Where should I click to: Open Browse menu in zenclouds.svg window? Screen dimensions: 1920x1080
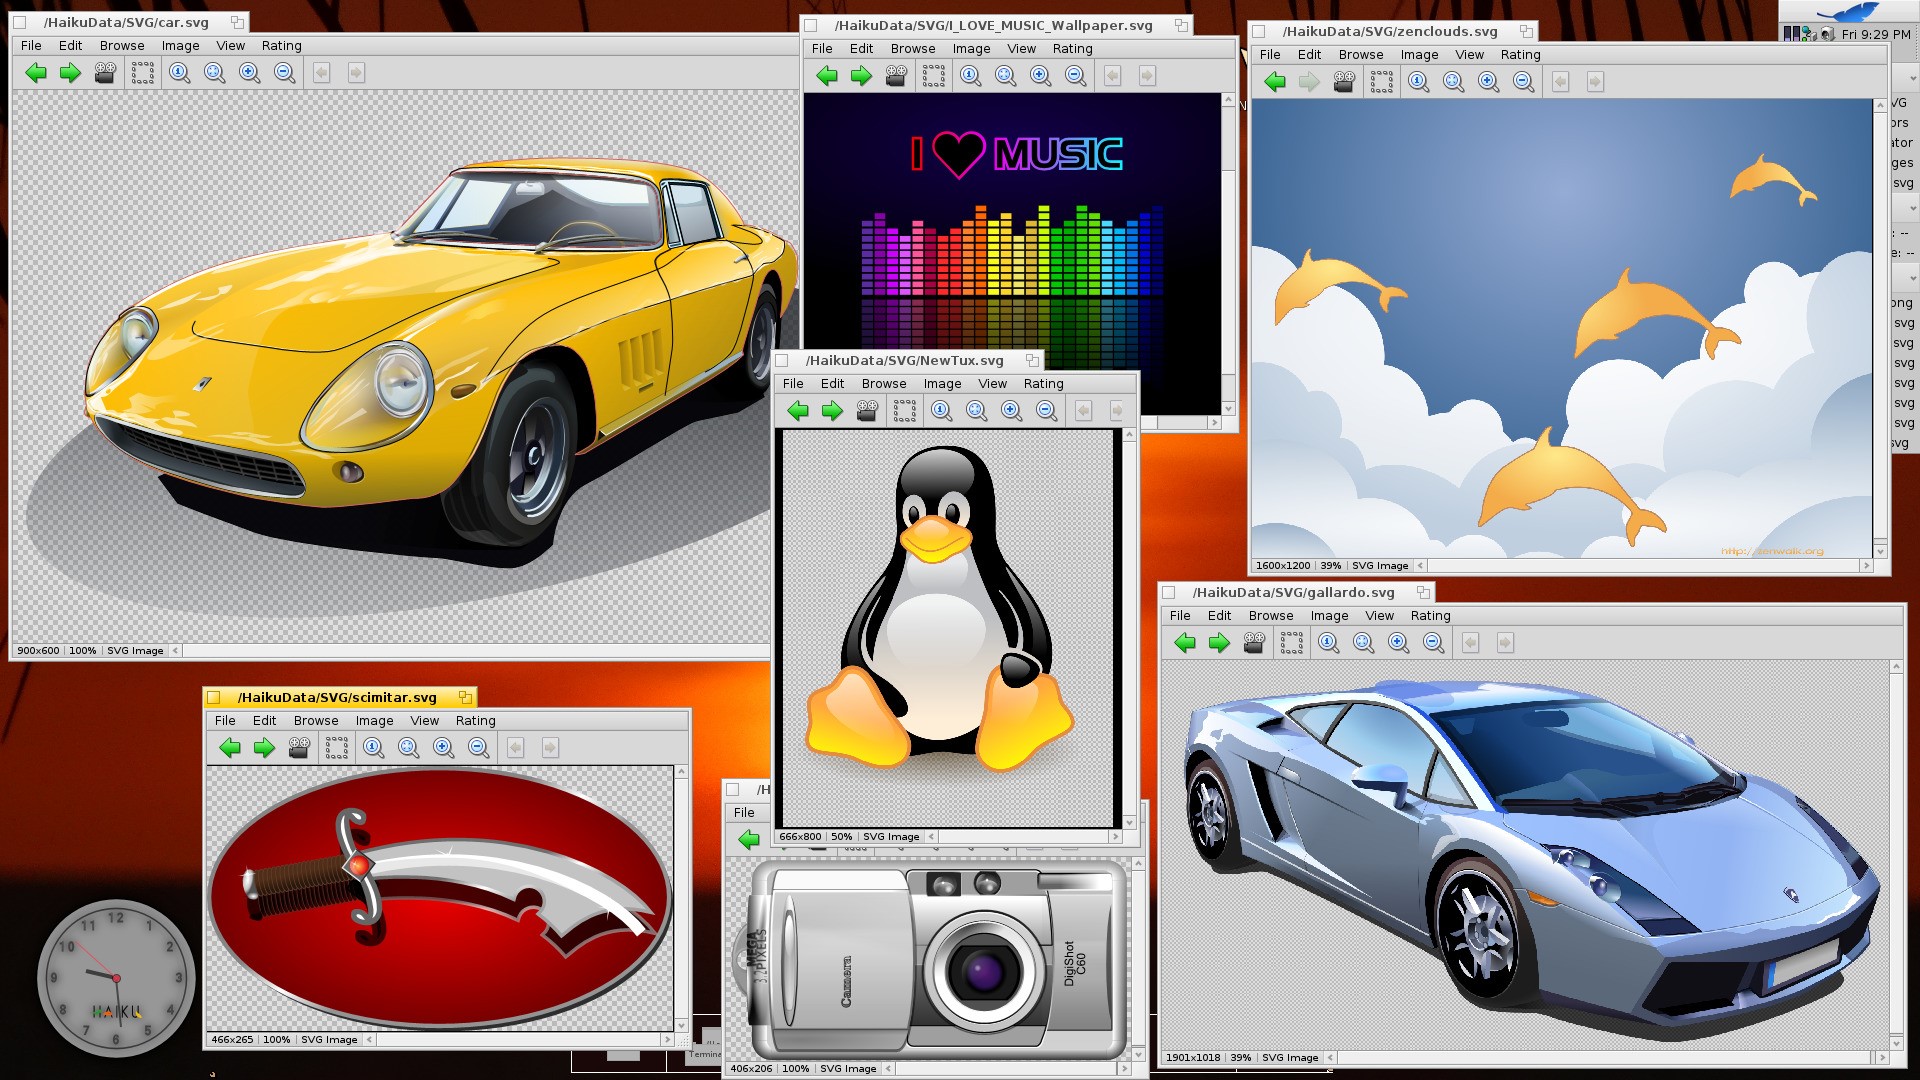pyautogui.click(x=1360, y=55)
